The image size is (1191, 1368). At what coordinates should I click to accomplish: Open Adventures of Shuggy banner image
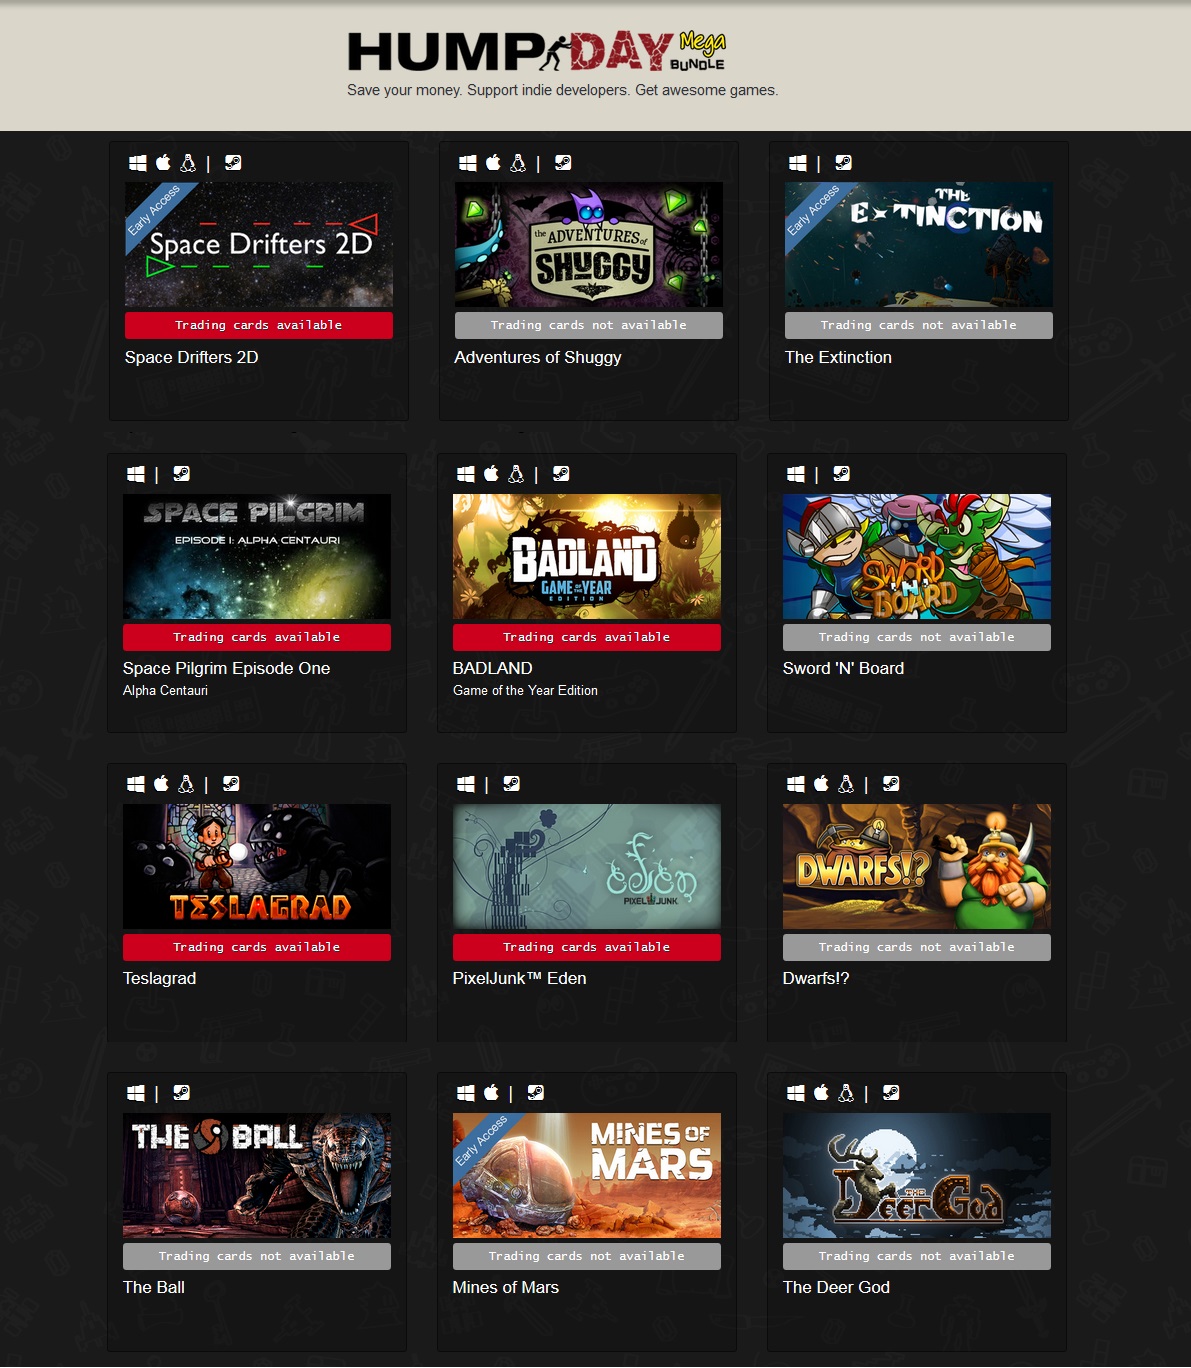(589, 244)
